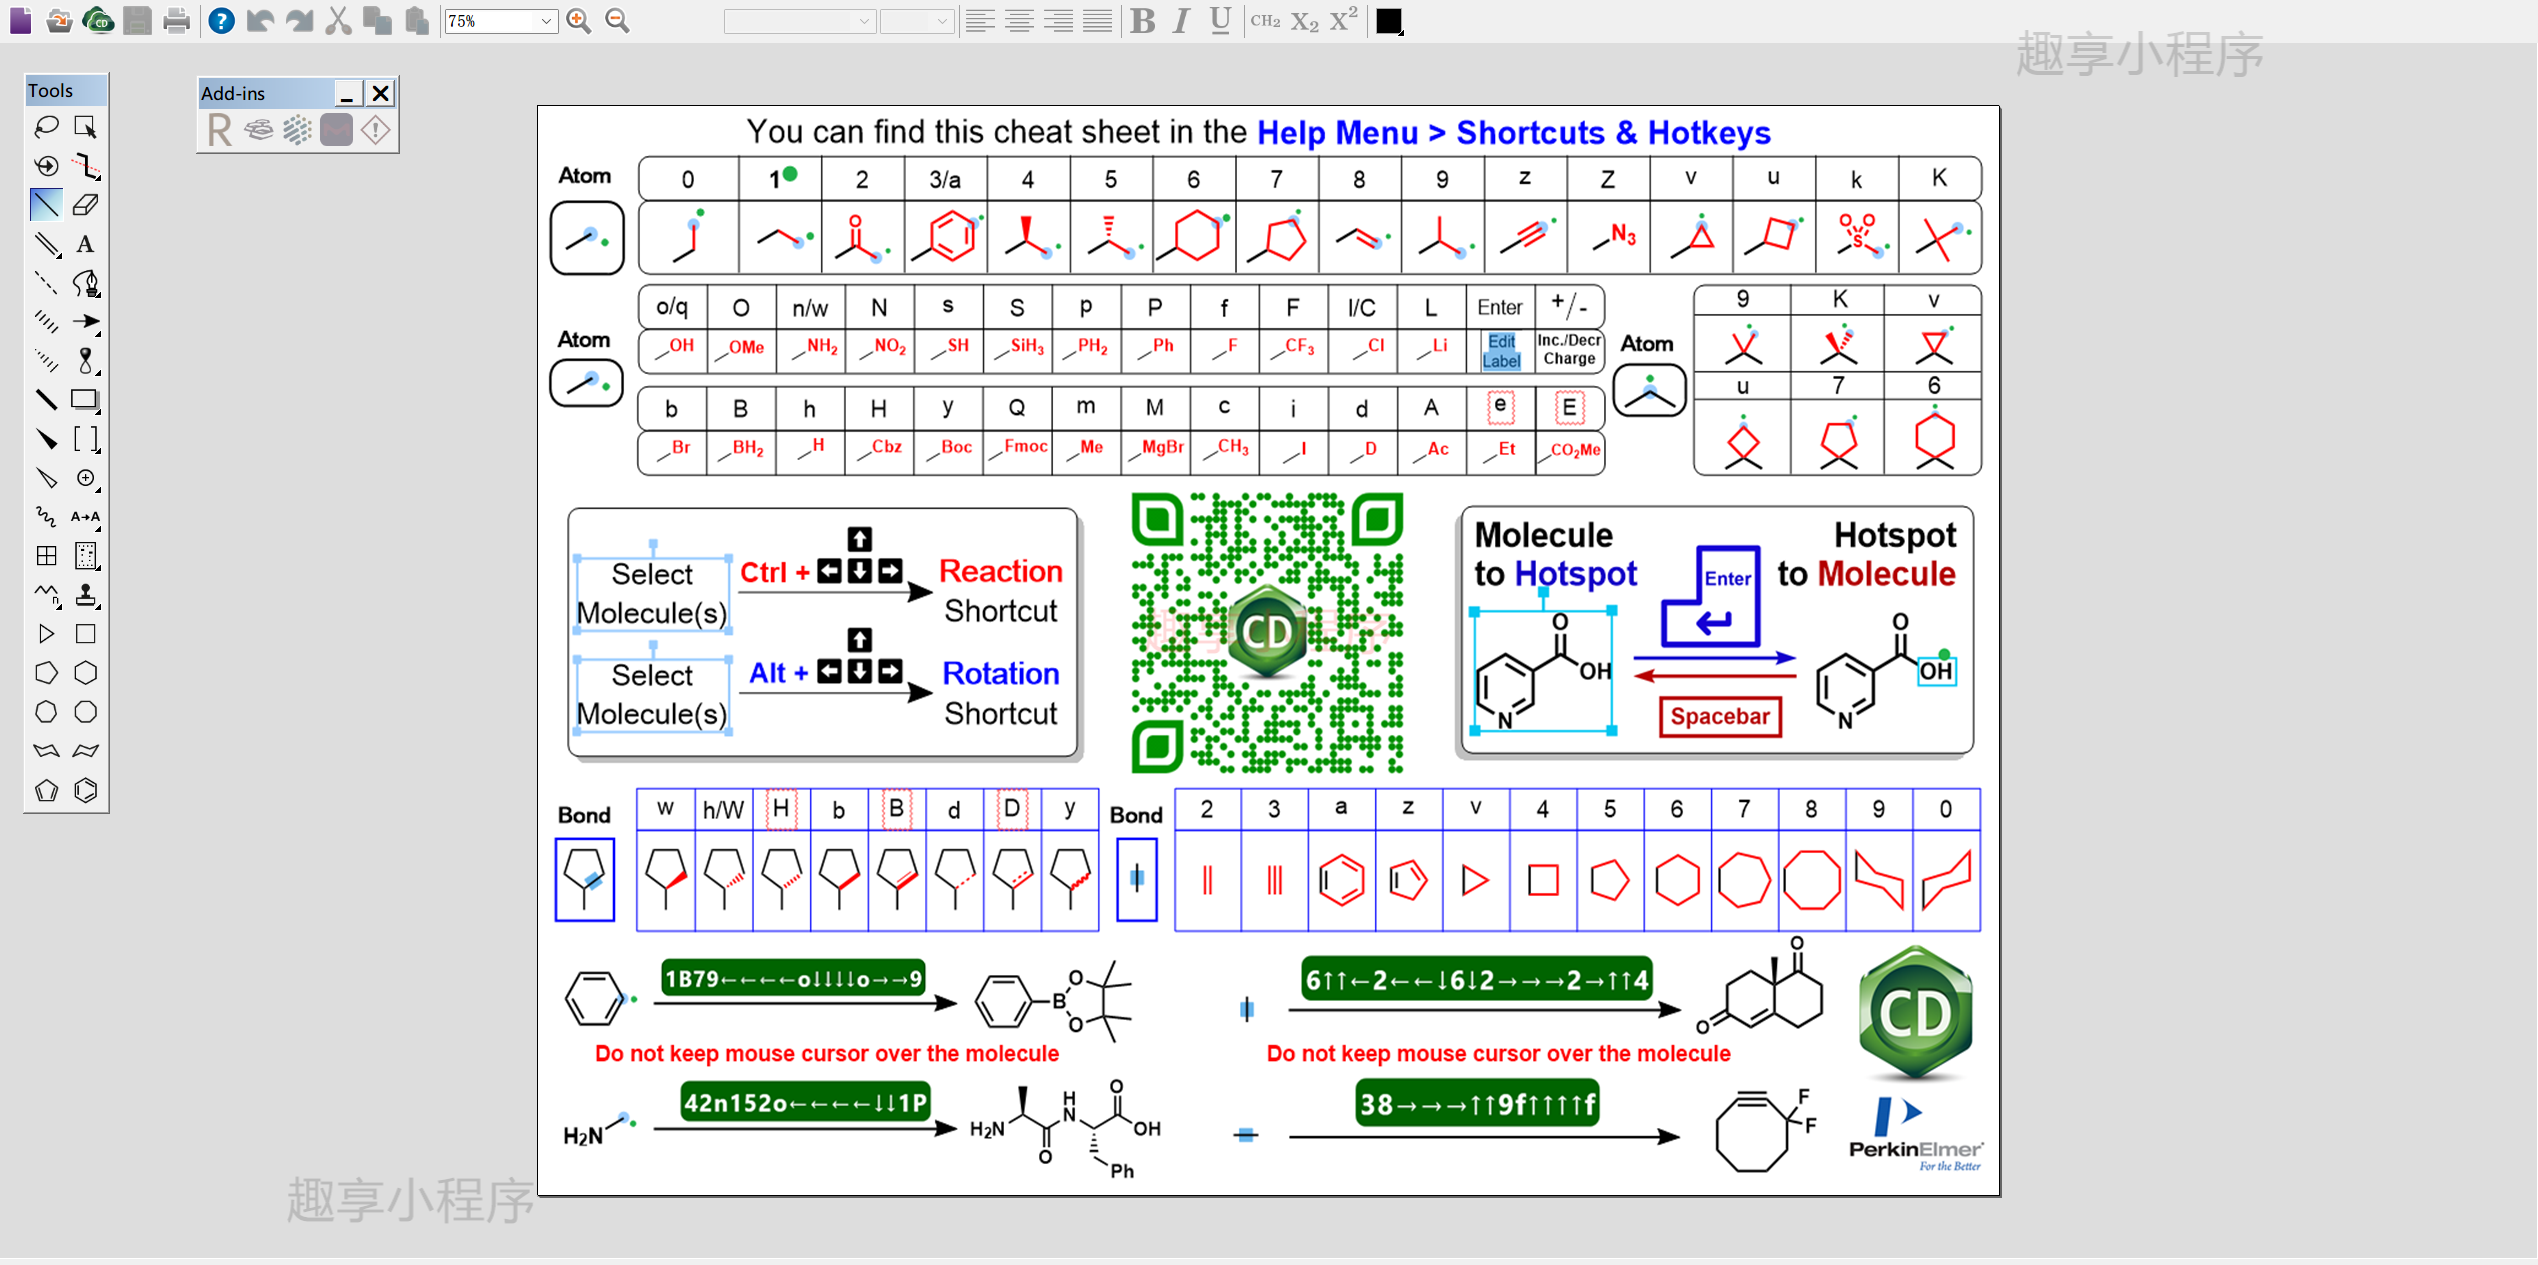Select the Benzene ring tool
Image resolution: width=2538 pixels, height=1265 pixels.
86,790
